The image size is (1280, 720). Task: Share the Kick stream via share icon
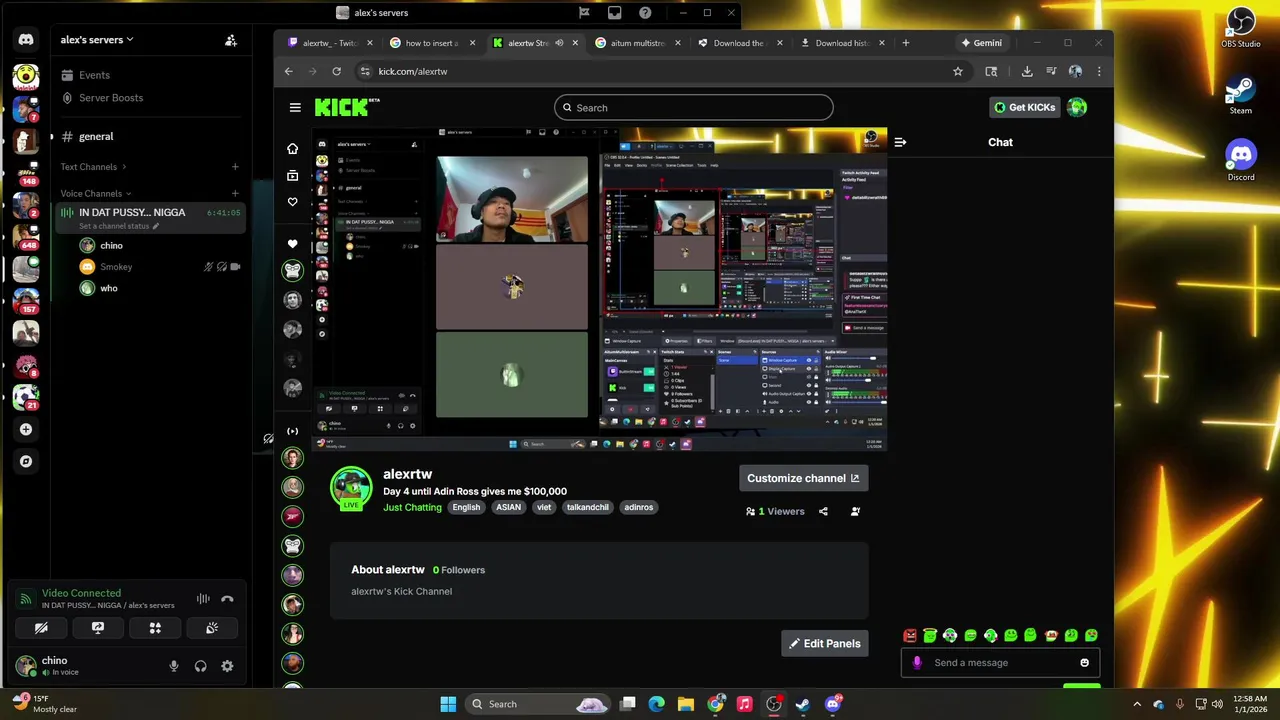[823, 512]
